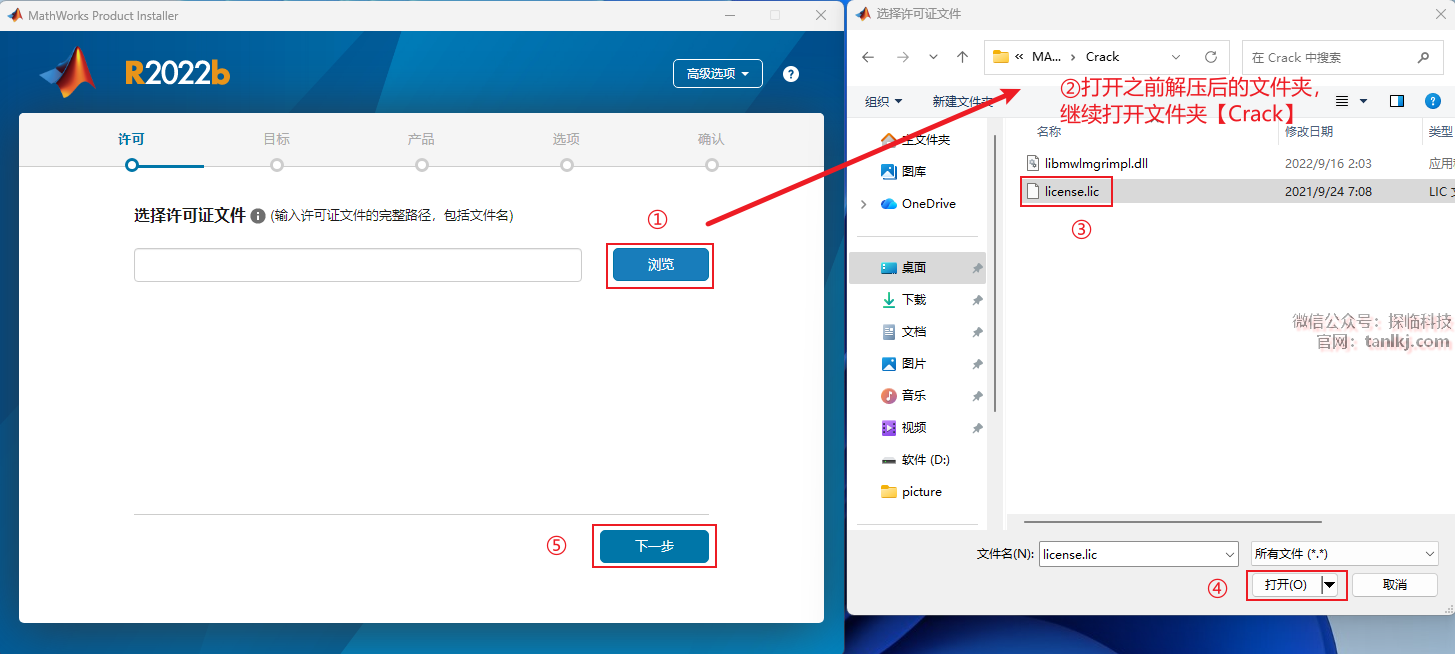Image resolution: width=1455 pixels, height=654 pixels.
Task: Click the pin icon beside 文档
Action: coord(977,332)
